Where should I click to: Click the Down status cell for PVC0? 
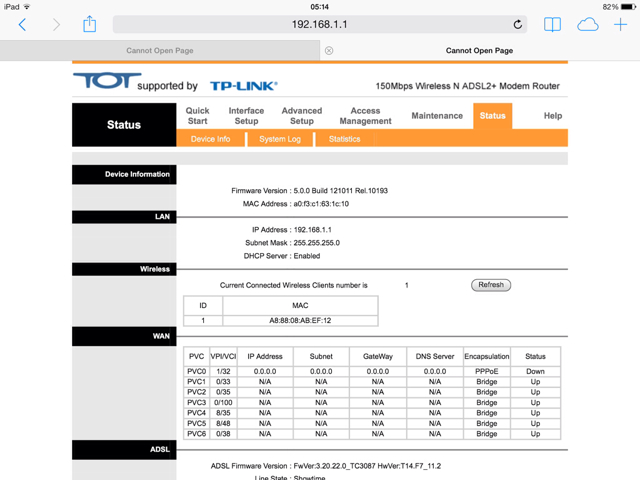click(x=535, y=371)
